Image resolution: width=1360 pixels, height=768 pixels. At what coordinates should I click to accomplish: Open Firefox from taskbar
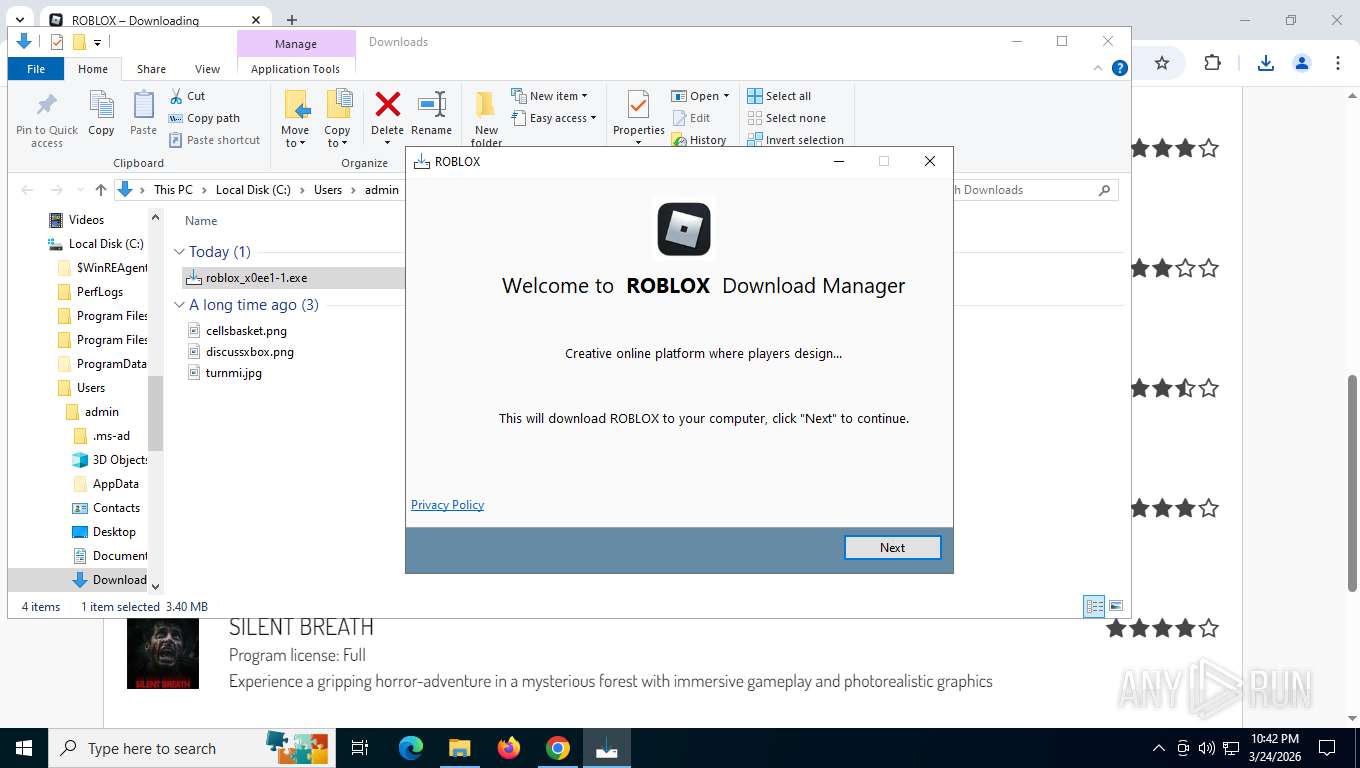point(509,748)
